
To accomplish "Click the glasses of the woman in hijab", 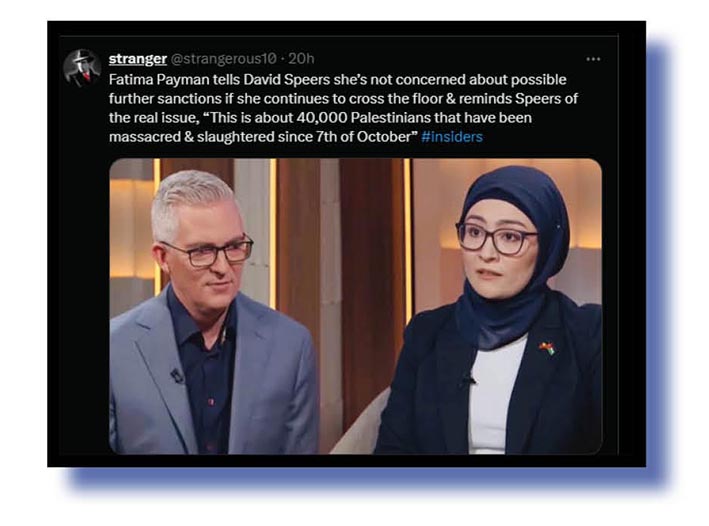I will click(496, 237).
